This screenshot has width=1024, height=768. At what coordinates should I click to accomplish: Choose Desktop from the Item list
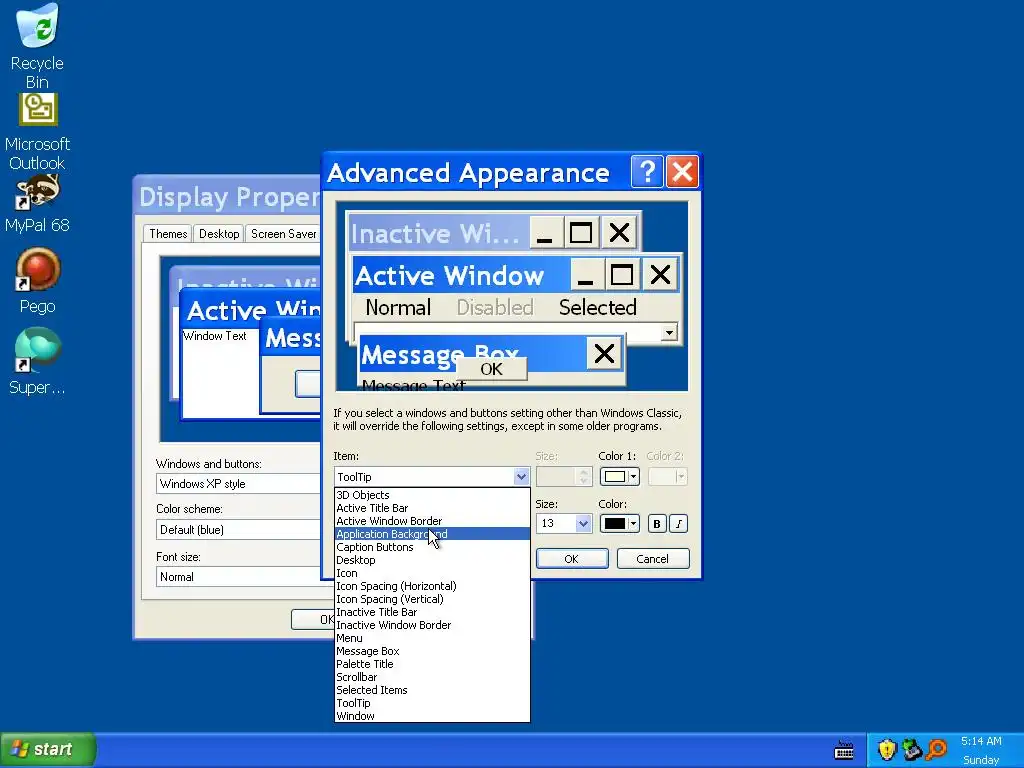click(432, 560)
